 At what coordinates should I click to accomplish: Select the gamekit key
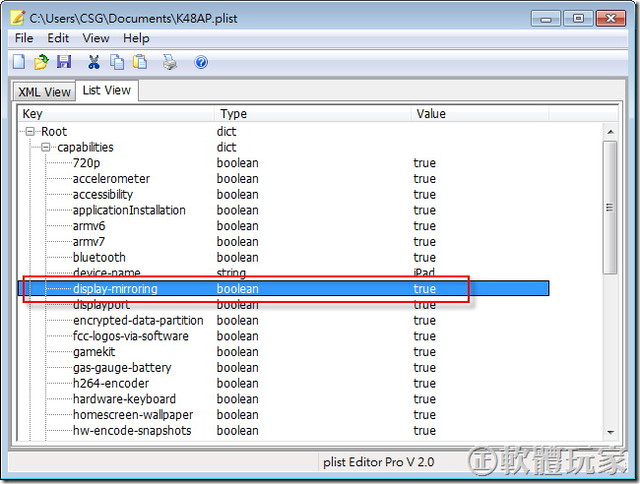[x=94, y=352]
